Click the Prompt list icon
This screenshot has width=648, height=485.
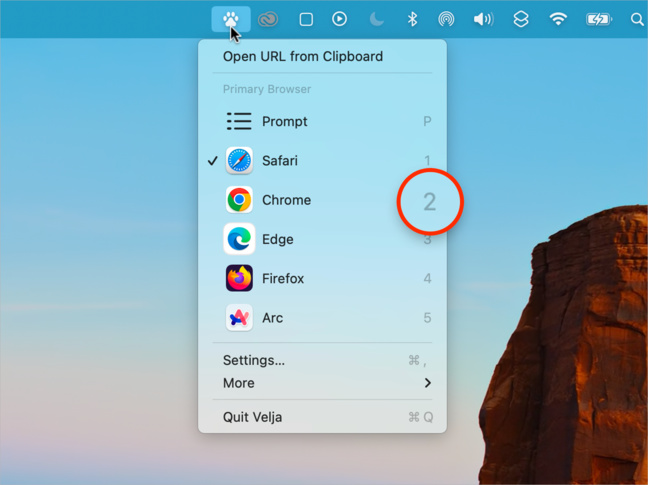click(239, 121)
